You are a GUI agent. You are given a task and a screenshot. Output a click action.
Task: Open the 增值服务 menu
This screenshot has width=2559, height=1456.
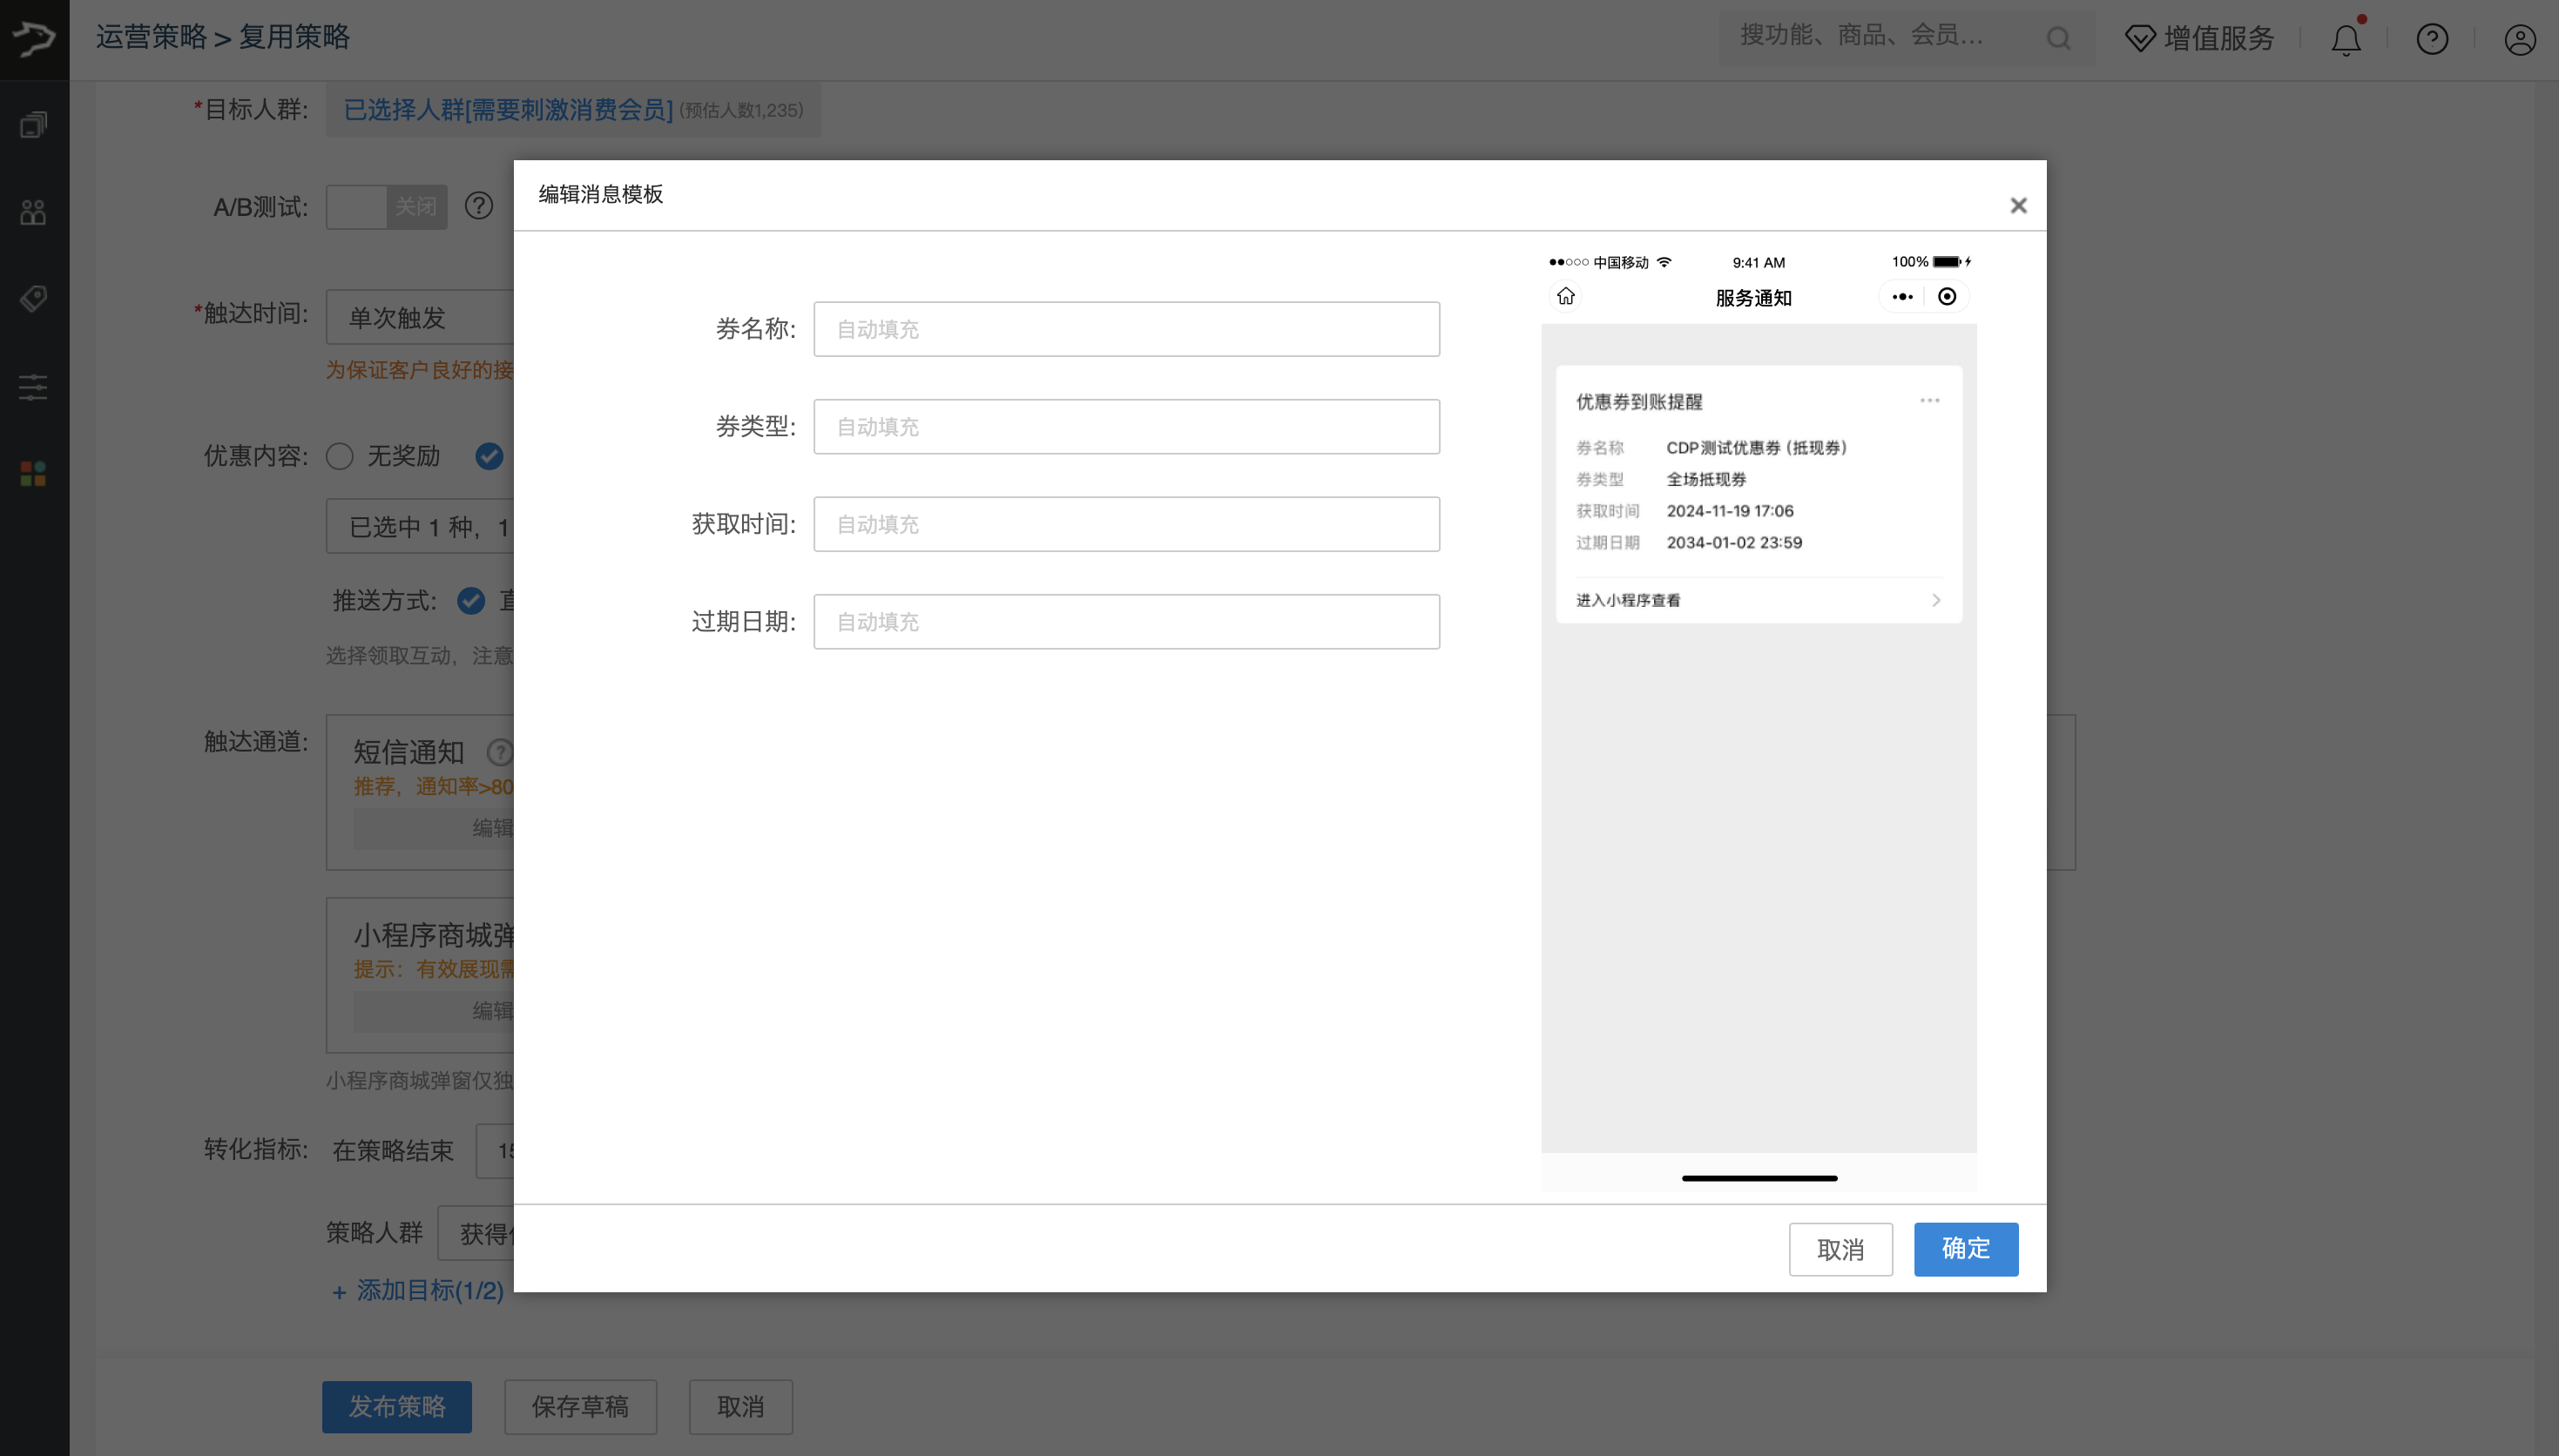click(x=2199, y=39)
